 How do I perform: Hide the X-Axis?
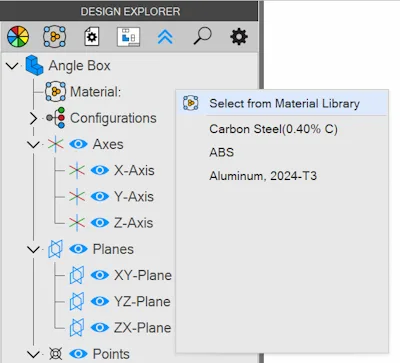pos(100,170)
